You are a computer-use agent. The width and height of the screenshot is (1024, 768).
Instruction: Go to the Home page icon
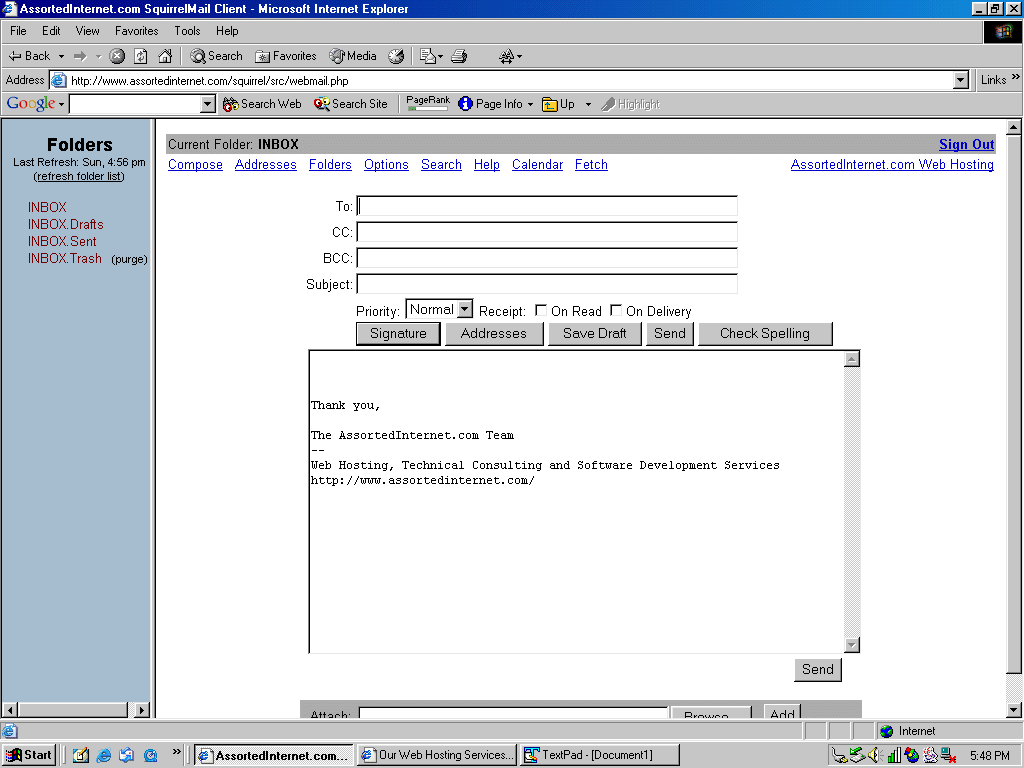[165, 56]
